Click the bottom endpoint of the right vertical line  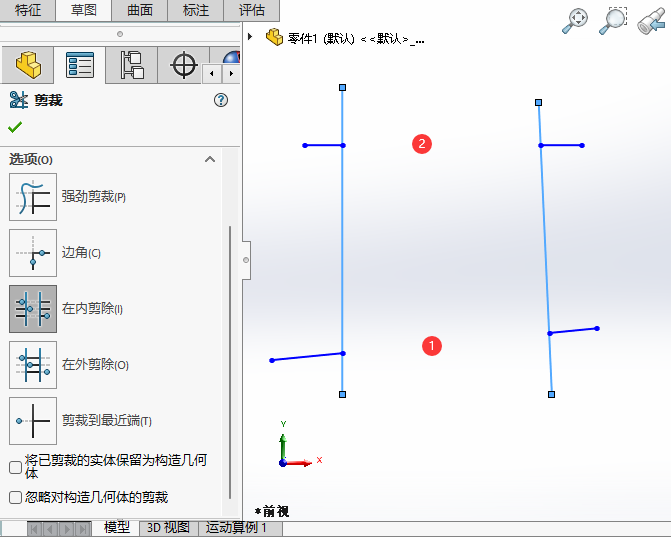click(x=552, y=394)
